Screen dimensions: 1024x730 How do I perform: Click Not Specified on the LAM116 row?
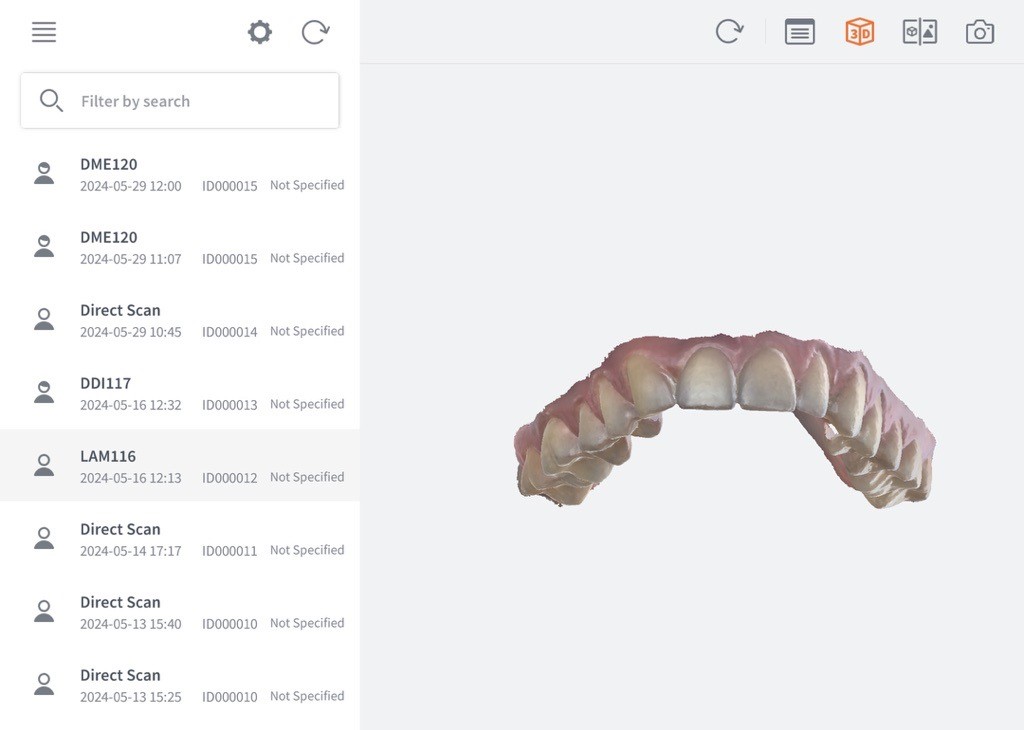pos(307,477)
